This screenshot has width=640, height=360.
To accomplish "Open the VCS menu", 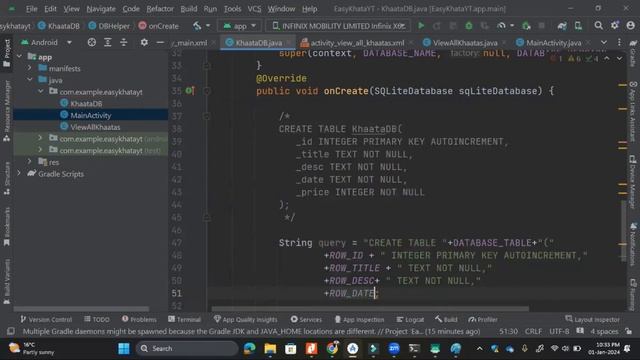I will point(254,9).
